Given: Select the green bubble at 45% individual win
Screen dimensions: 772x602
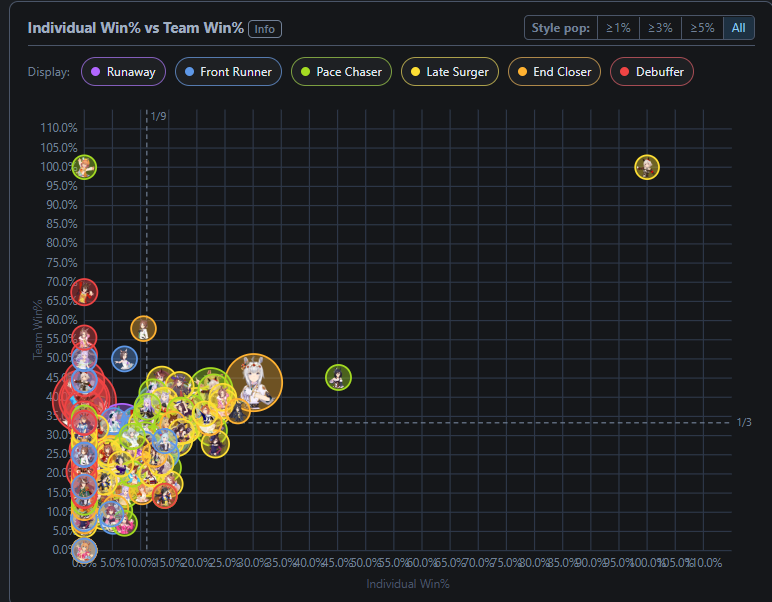Looking at the screenshot, I should point(338,378).
